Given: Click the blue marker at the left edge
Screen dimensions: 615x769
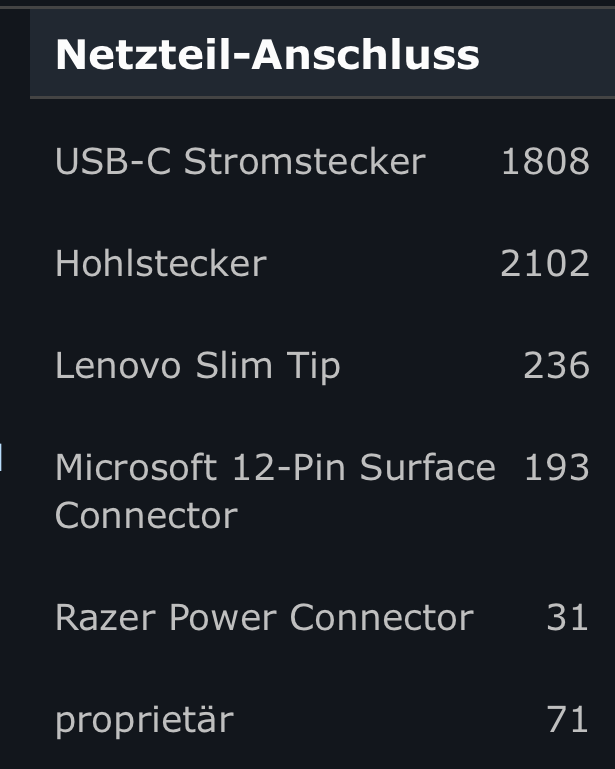Looking at the screenshot, I should (1, 457).
